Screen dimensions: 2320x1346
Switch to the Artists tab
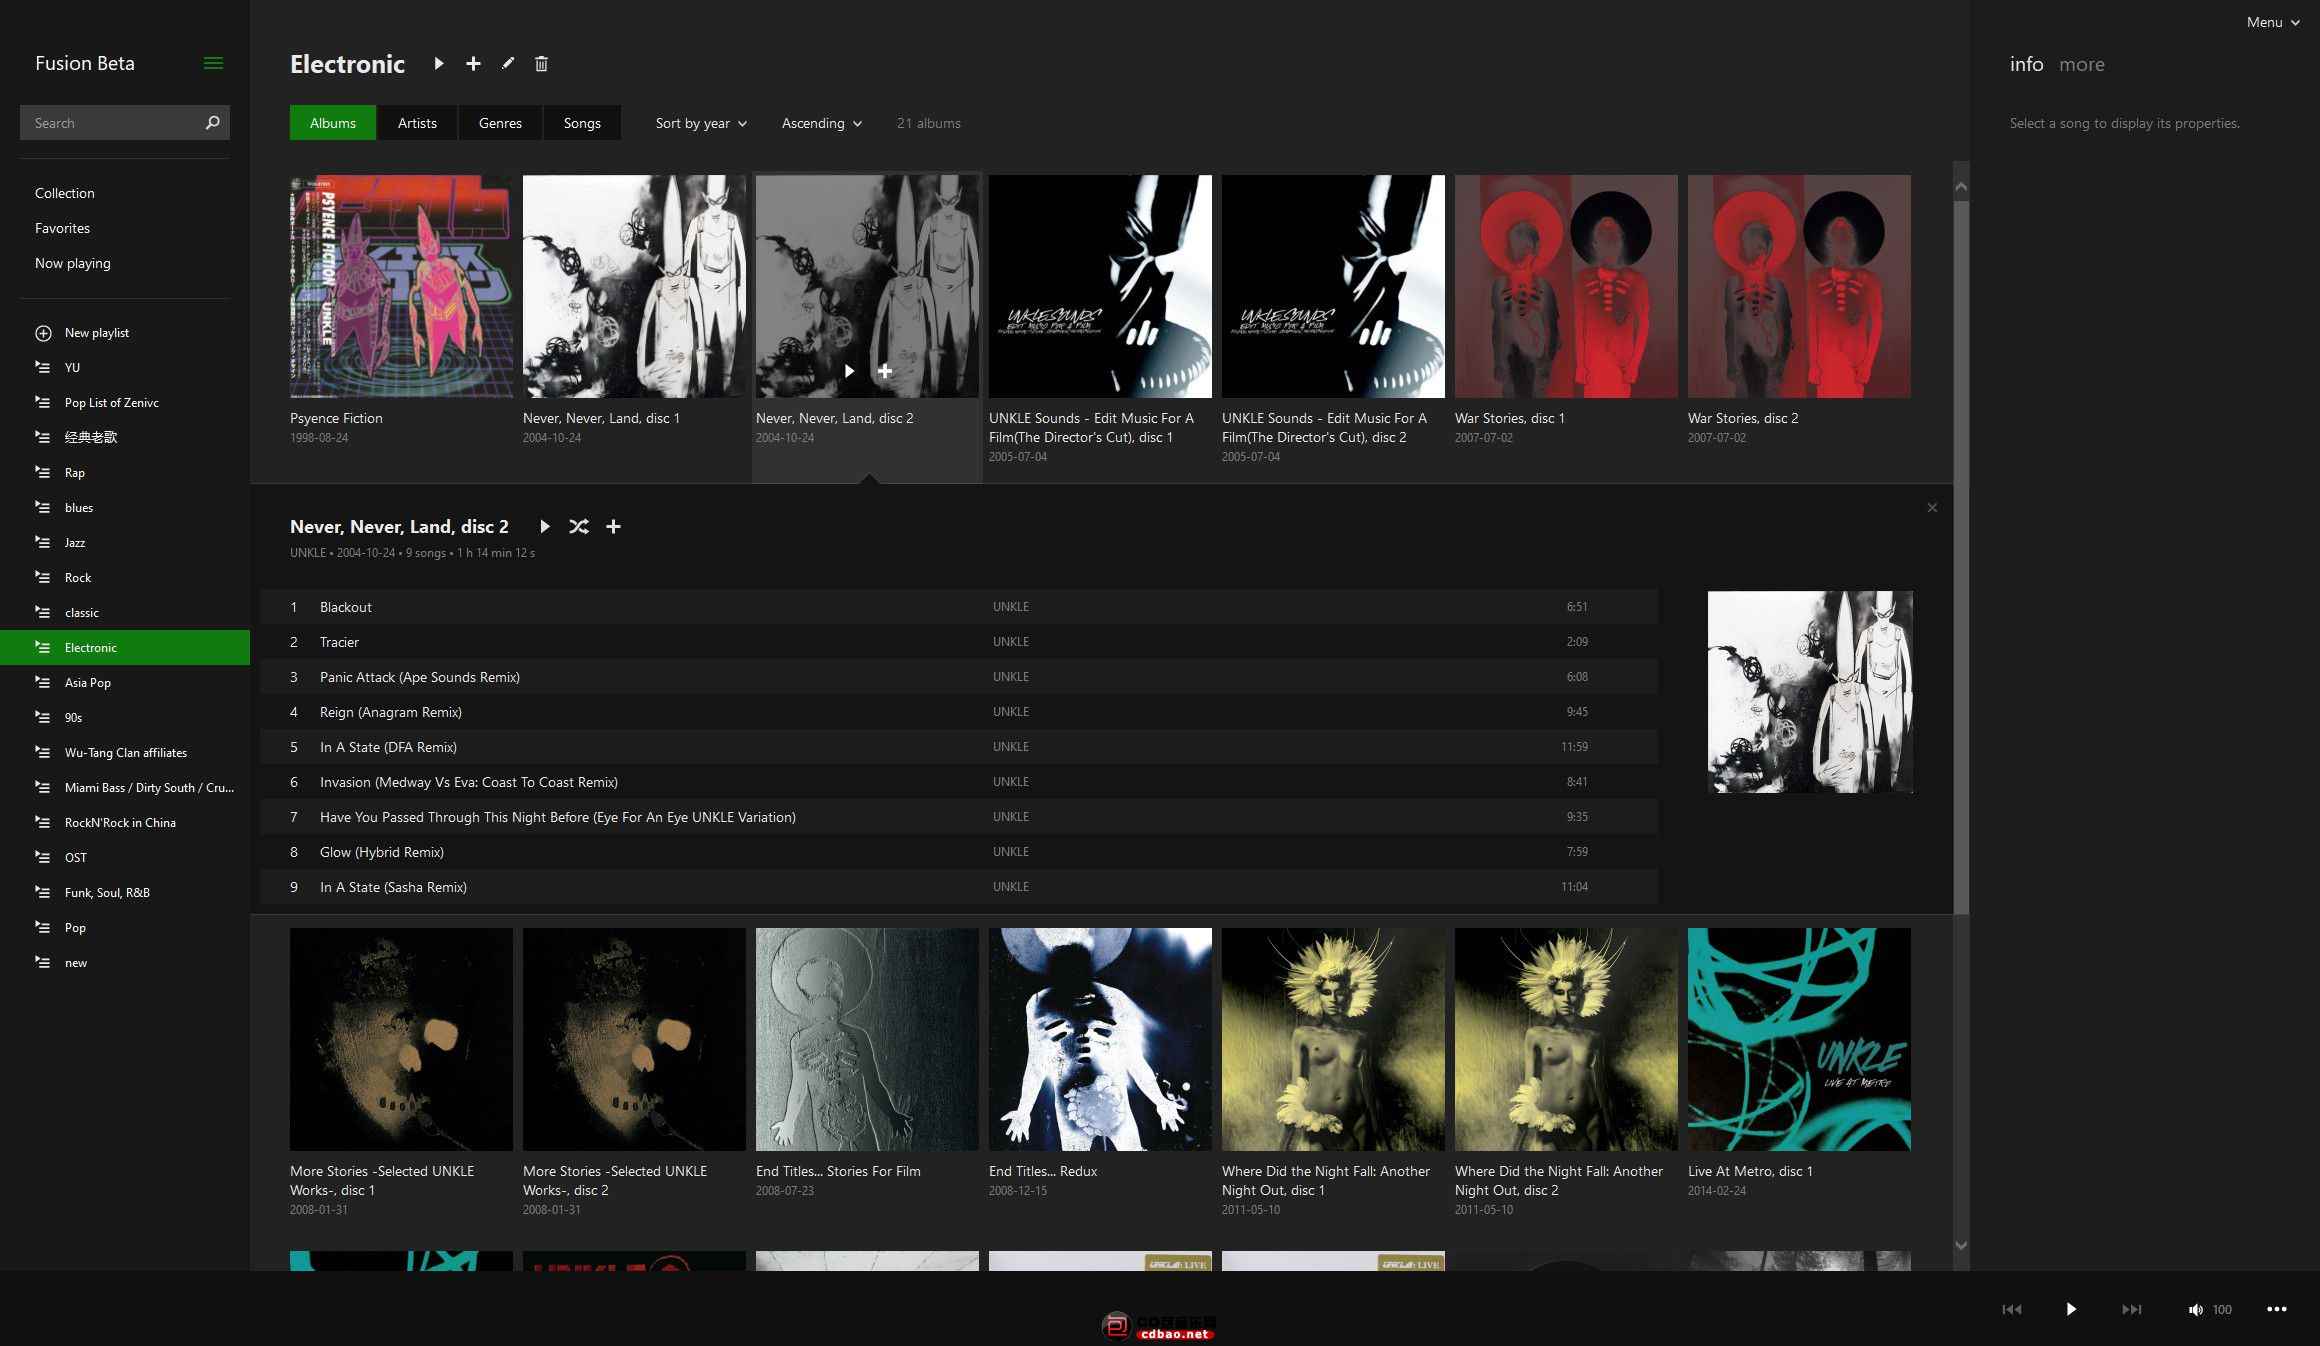coord(417,123)
